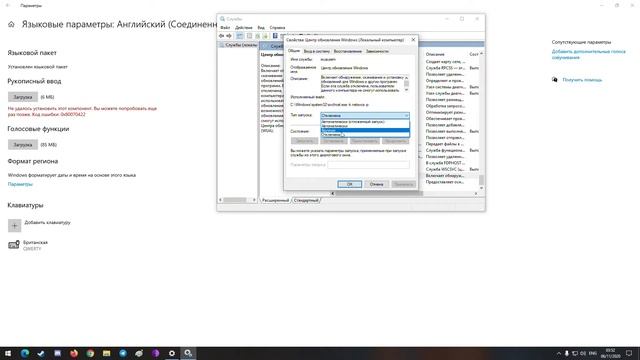Open ENG language indicator in tray

(593, 353)
